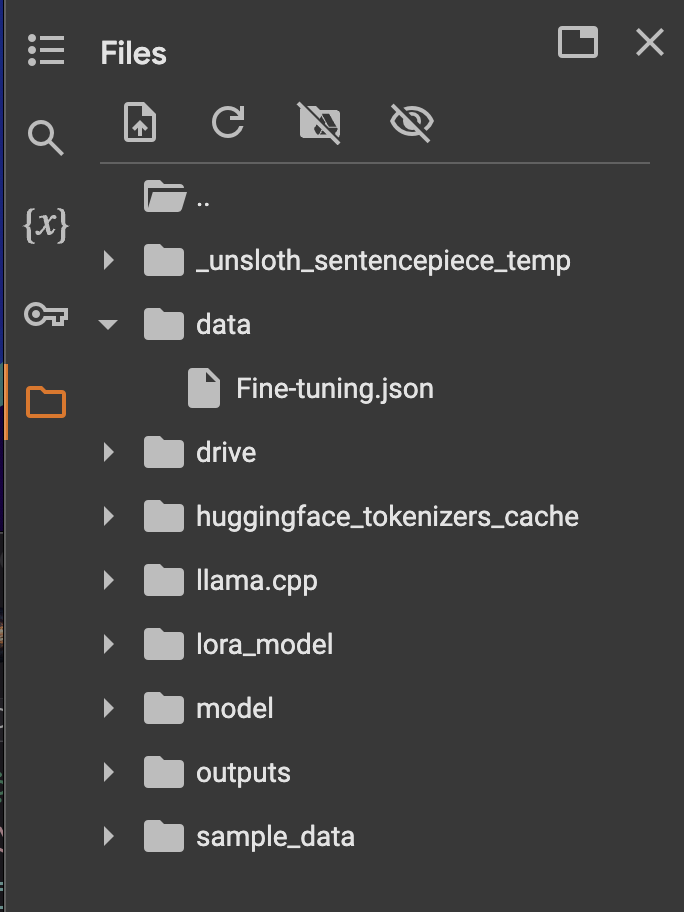
Task: Expand the llama.cpp folder
Action: point(108,580)
